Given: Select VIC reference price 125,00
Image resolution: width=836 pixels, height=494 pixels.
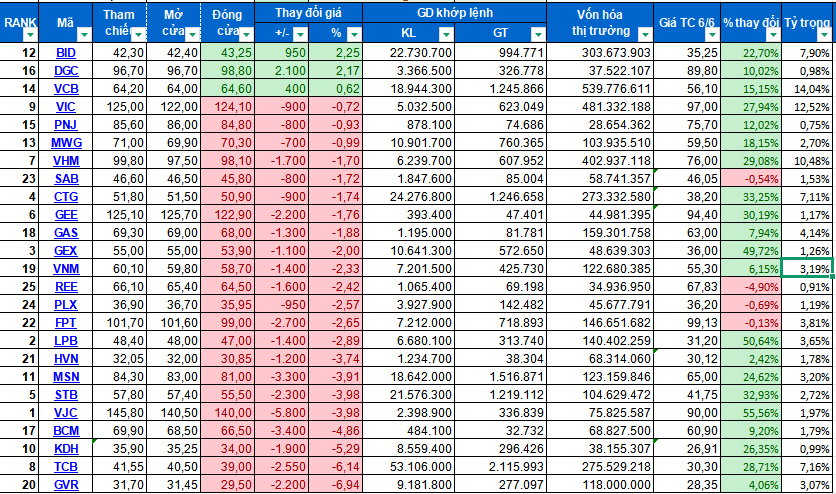Looking at the screenshot, I should click(119, 107).
